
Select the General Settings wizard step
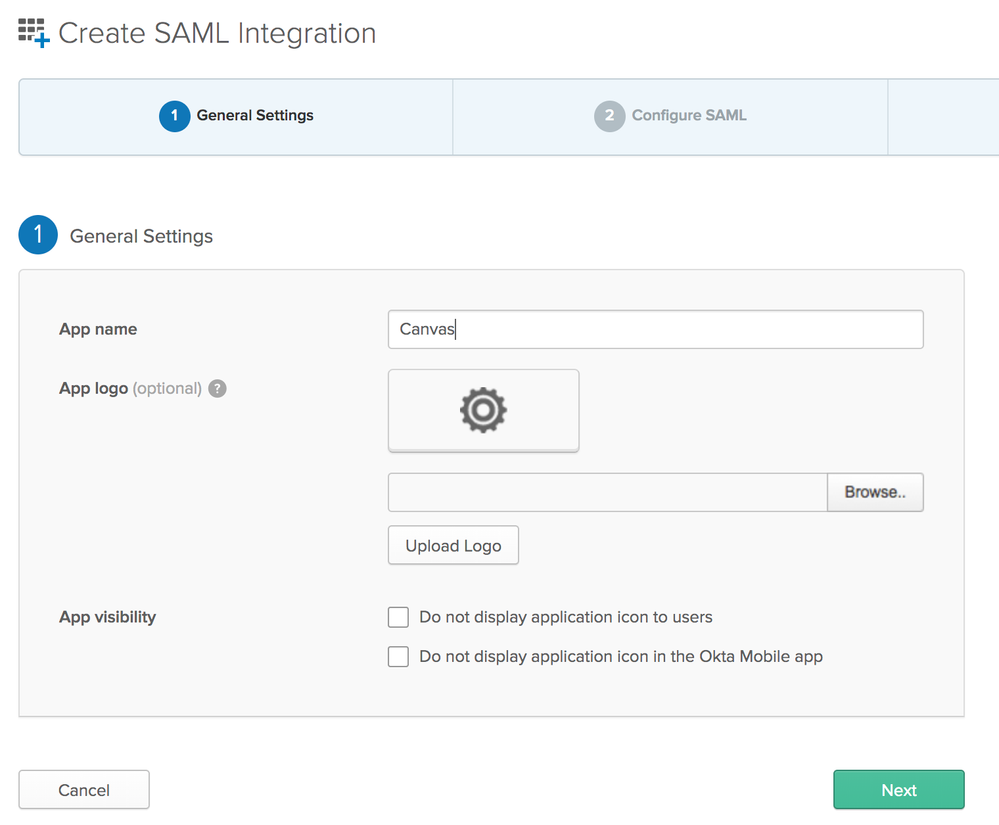coord(236,117)
